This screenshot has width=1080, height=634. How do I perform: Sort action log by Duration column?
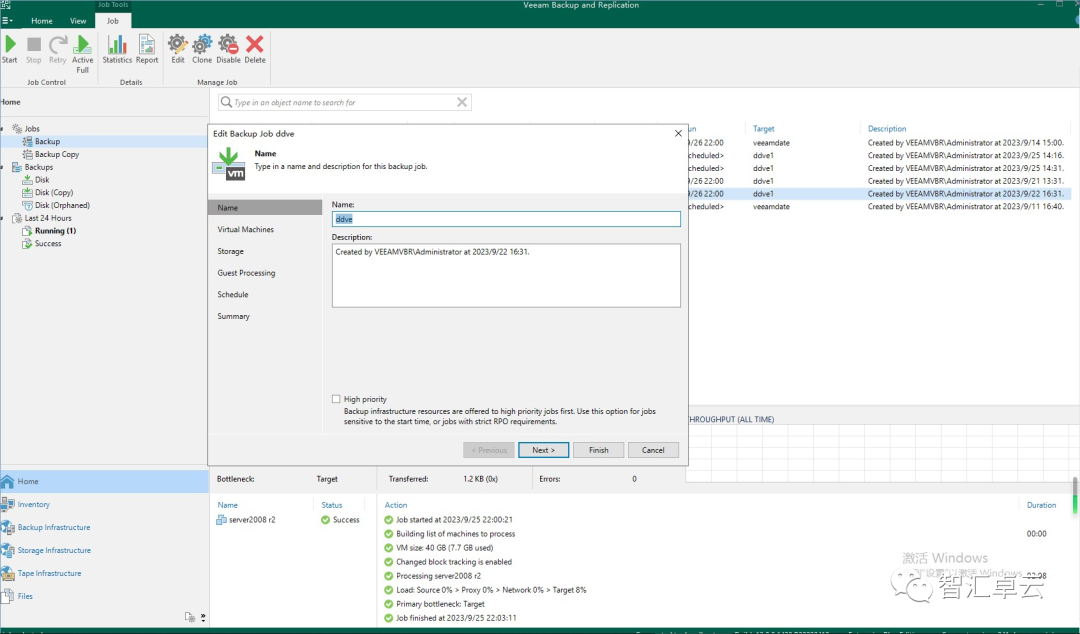(1041, 505)
